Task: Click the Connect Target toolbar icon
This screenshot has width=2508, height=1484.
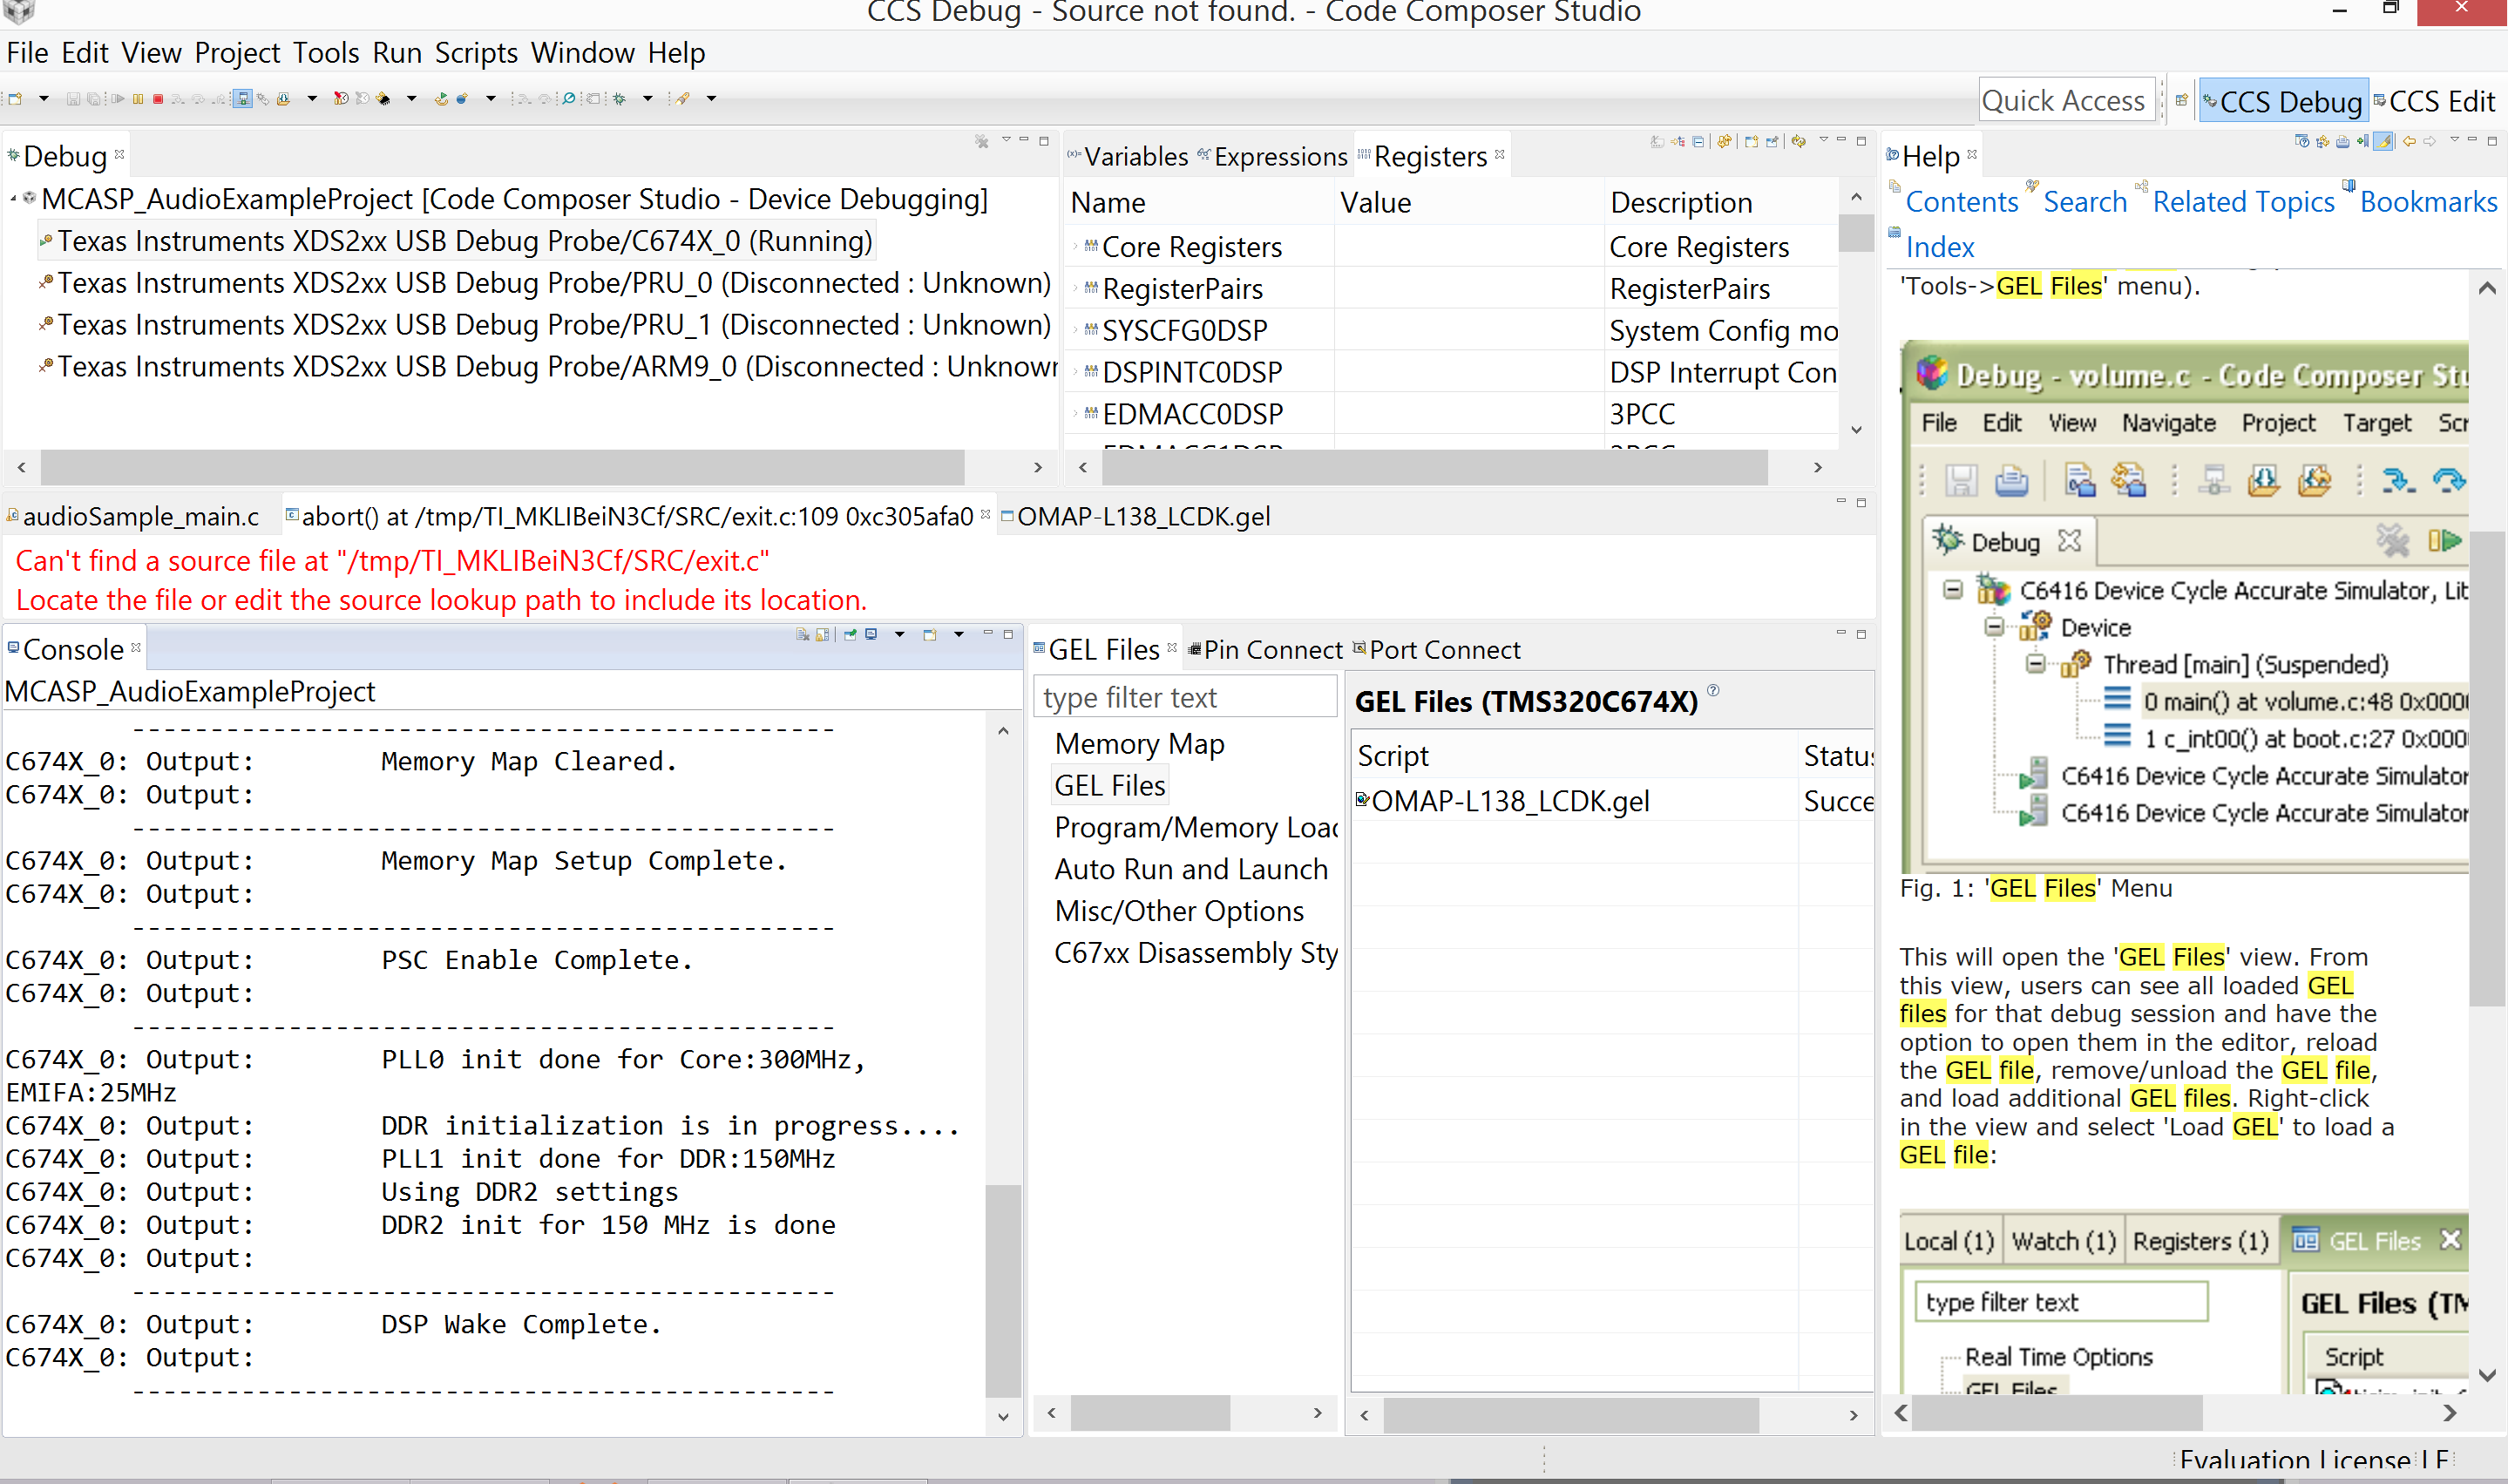Action: (x=263, y=99)
